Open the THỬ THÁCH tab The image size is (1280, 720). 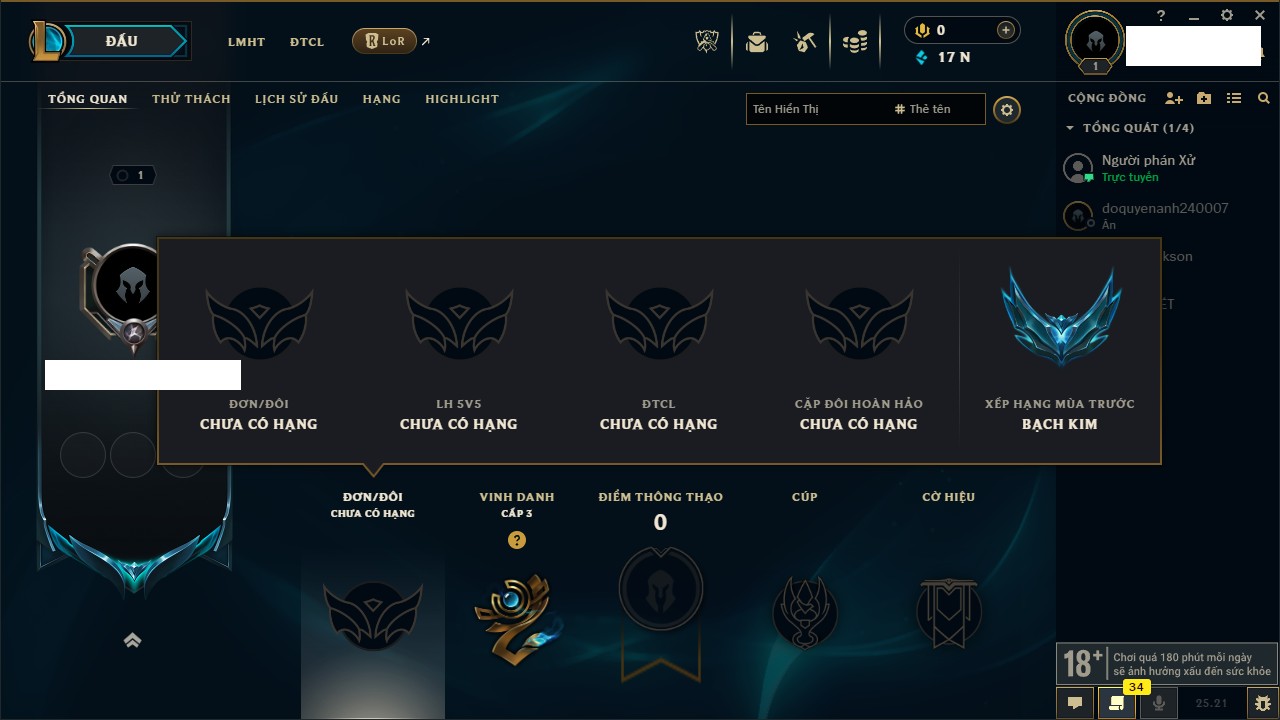click(191, 99)
